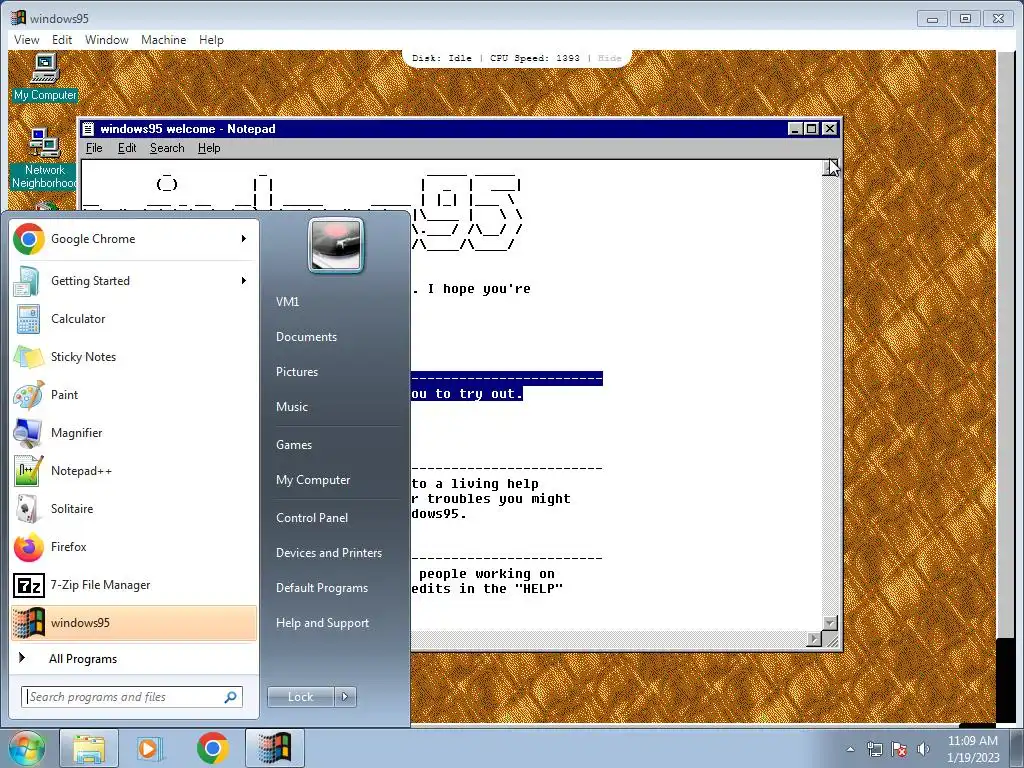
Task: Select the highlighted windows95 Start menu entry
Action: point(134,622)
